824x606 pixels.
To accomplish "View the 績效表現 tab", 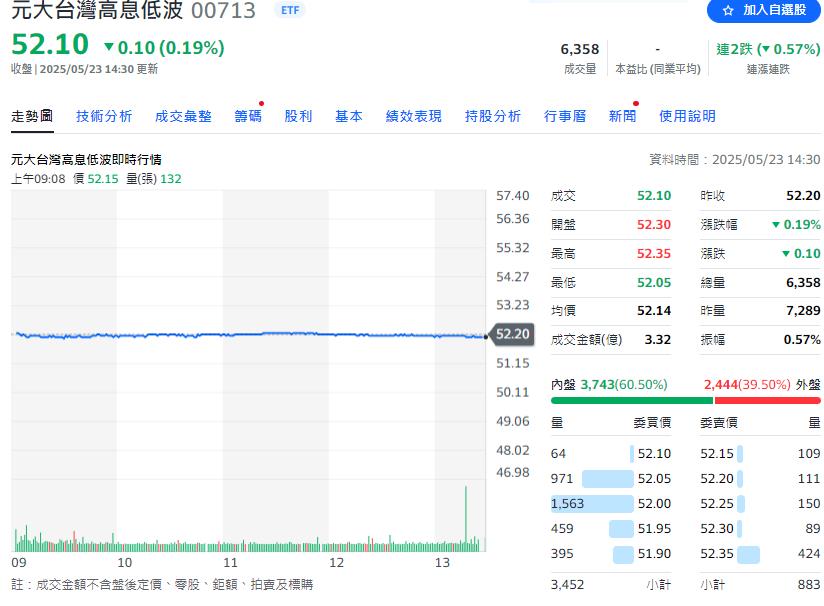I will (x=414, y=116).
